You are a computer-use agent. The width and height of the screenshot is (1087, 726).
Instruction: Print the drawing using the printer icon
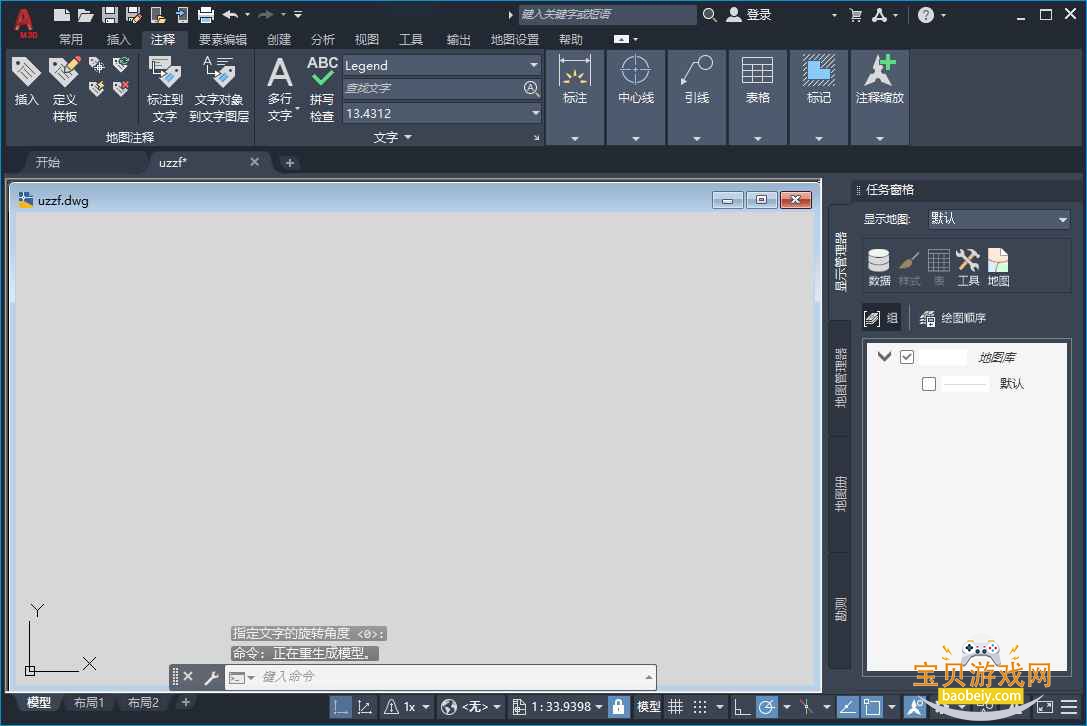coord(206,15)
